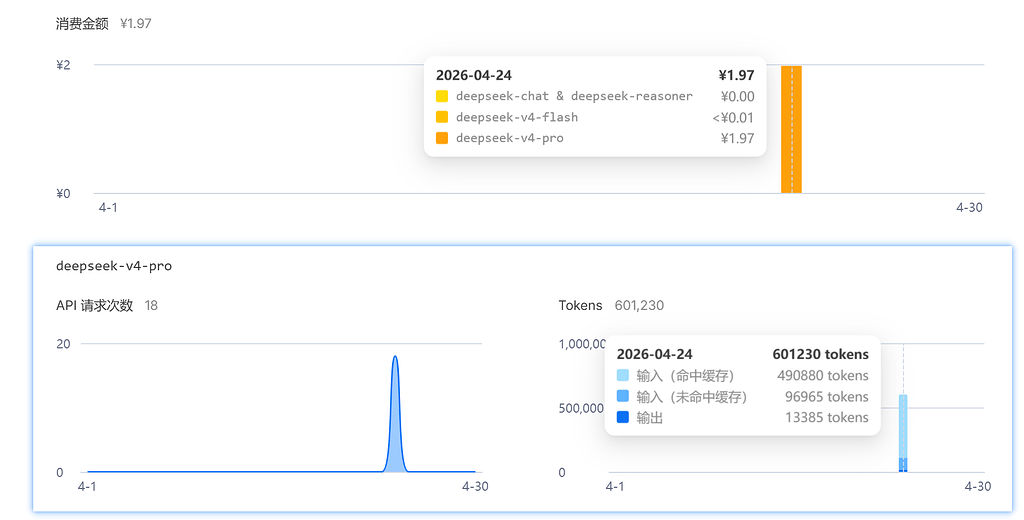Click the 4-30 label on tokens chart
Screen dimensions: 1024x520
tap(978, 486)
